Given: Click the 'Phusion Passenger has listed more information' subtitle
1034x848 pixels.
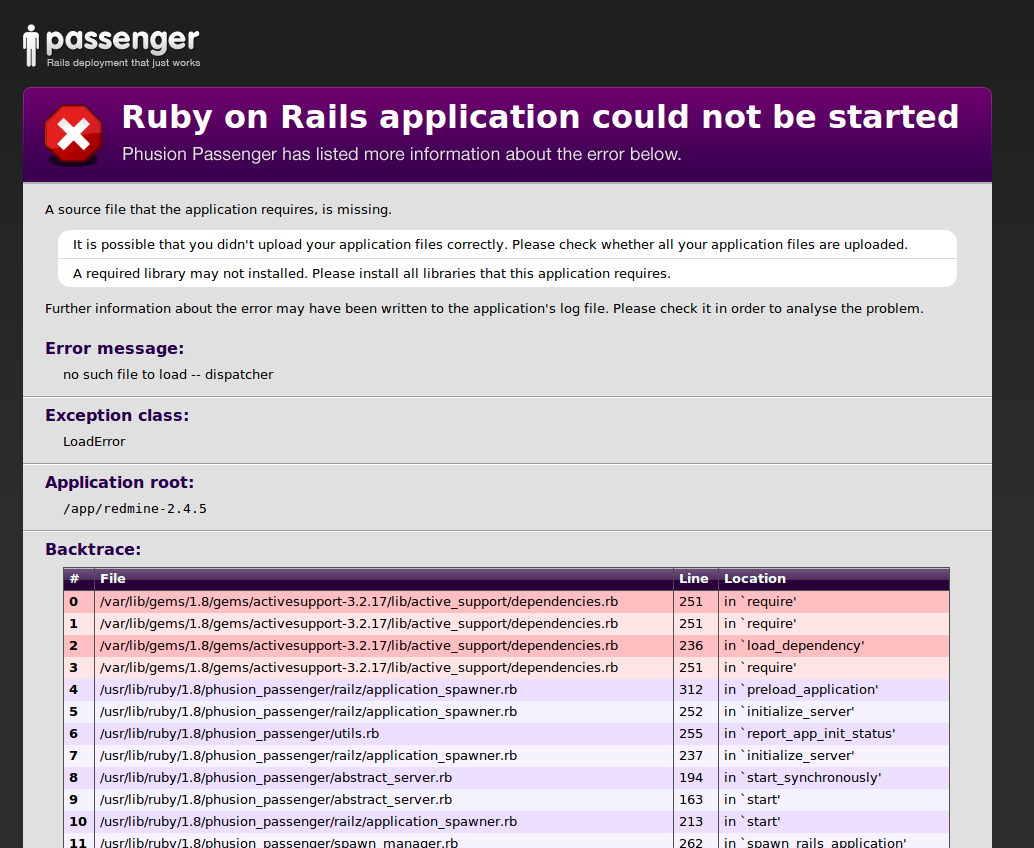Looking at the screenshot, I should (x=402, y=154).
